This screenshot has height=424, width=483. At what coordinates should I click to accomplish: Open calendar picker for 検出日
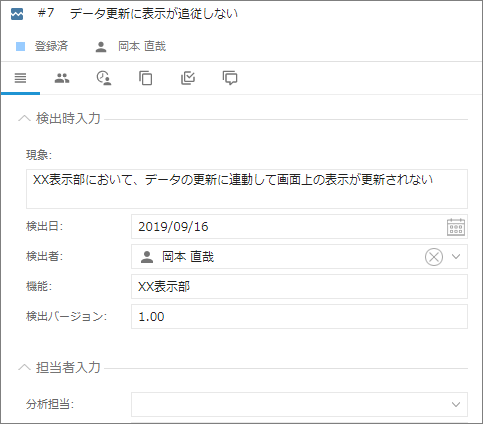coord(456,227)
